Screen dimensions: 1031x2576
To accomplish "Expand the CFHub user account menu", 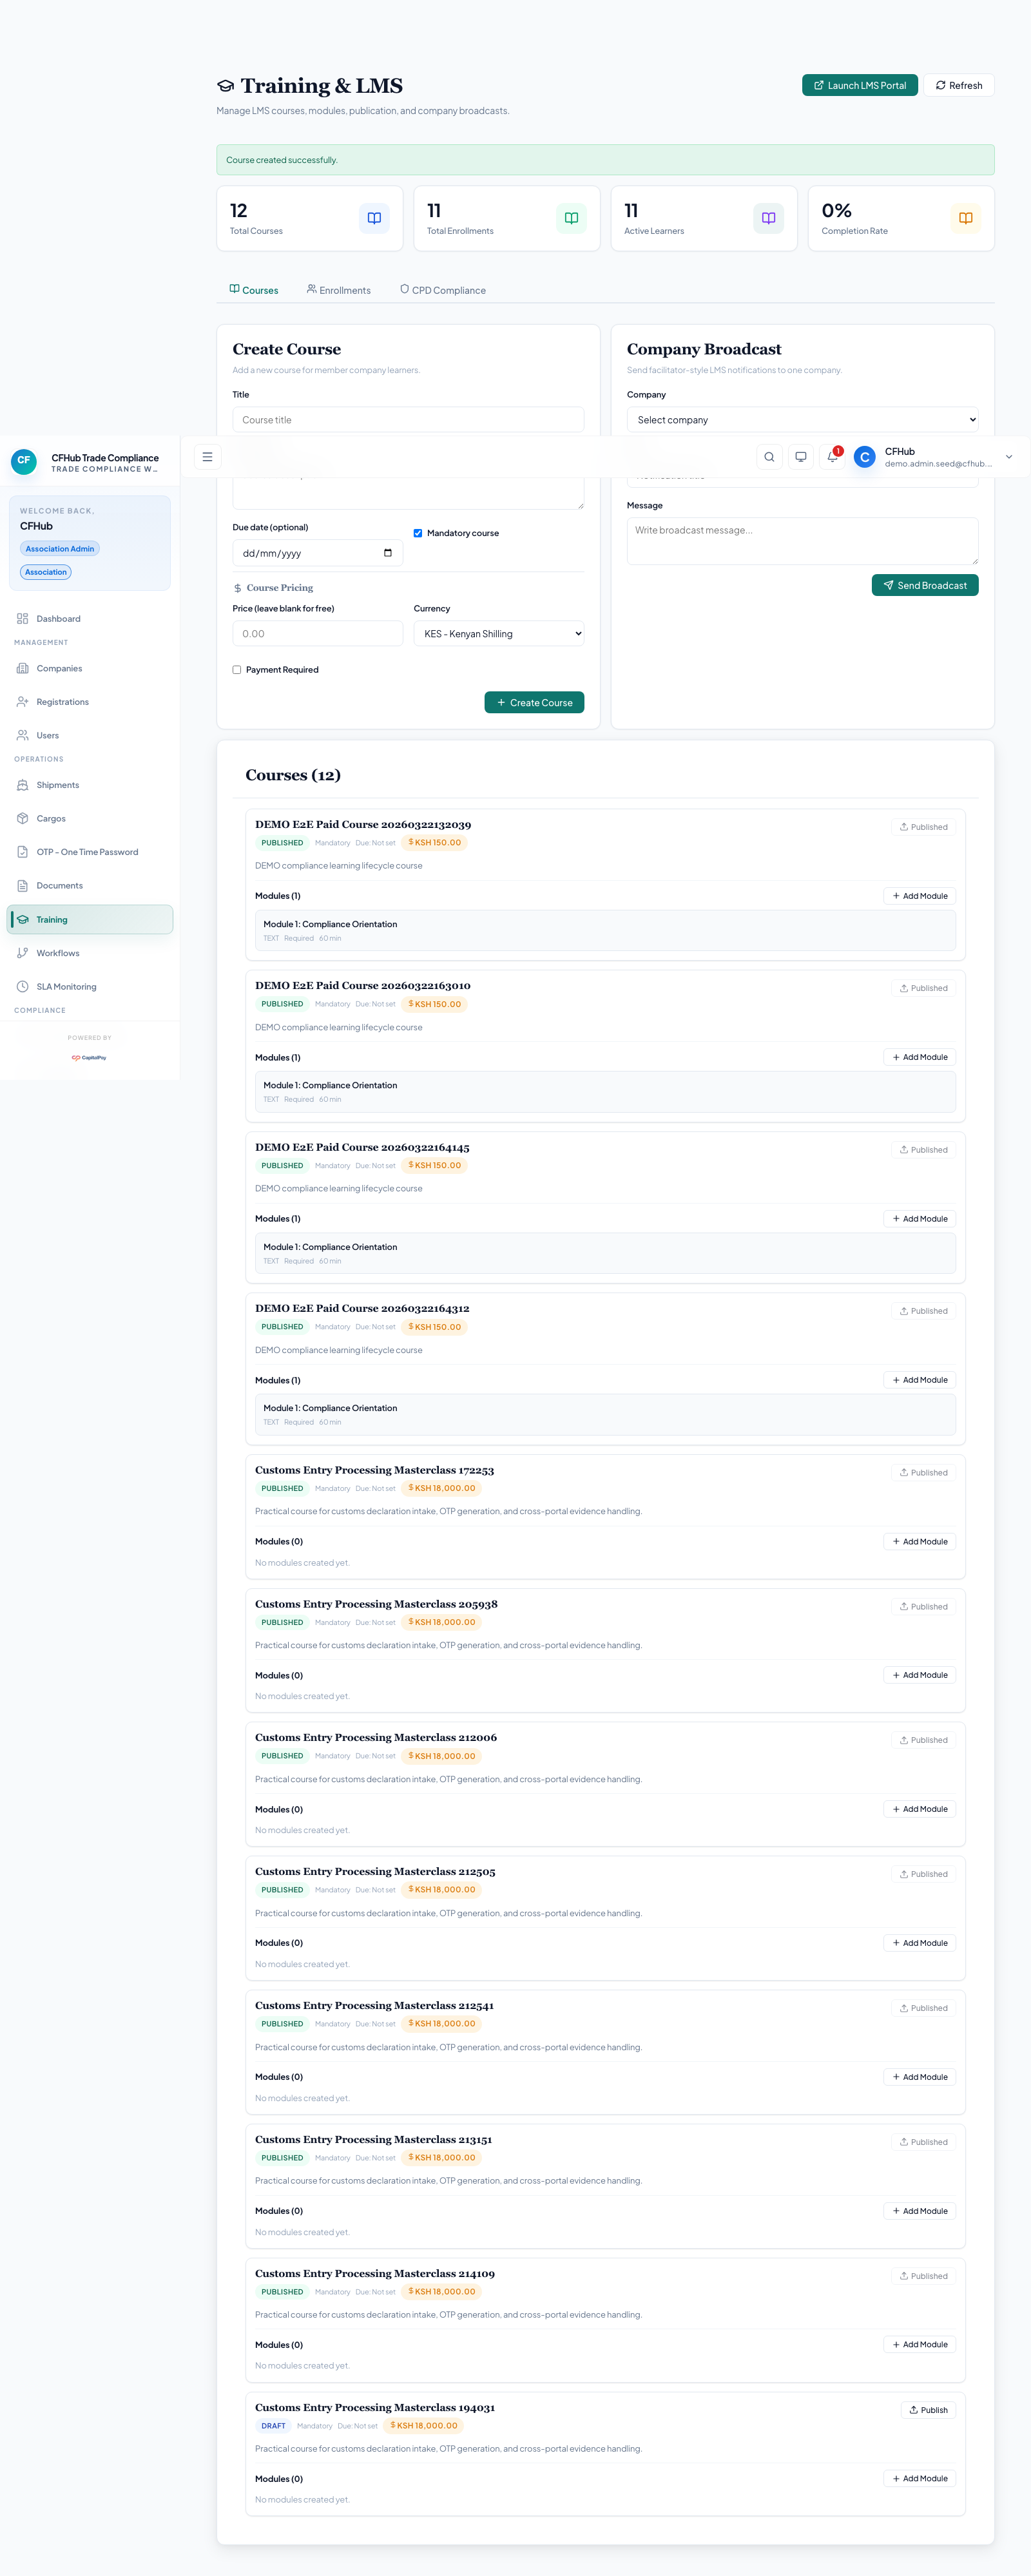I will pyautogui.click(x=1008, y=457).
